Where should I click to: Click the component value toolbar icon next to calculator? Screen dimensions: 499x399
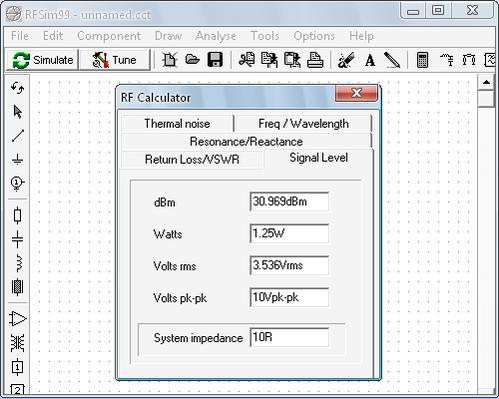coord(447,60)
